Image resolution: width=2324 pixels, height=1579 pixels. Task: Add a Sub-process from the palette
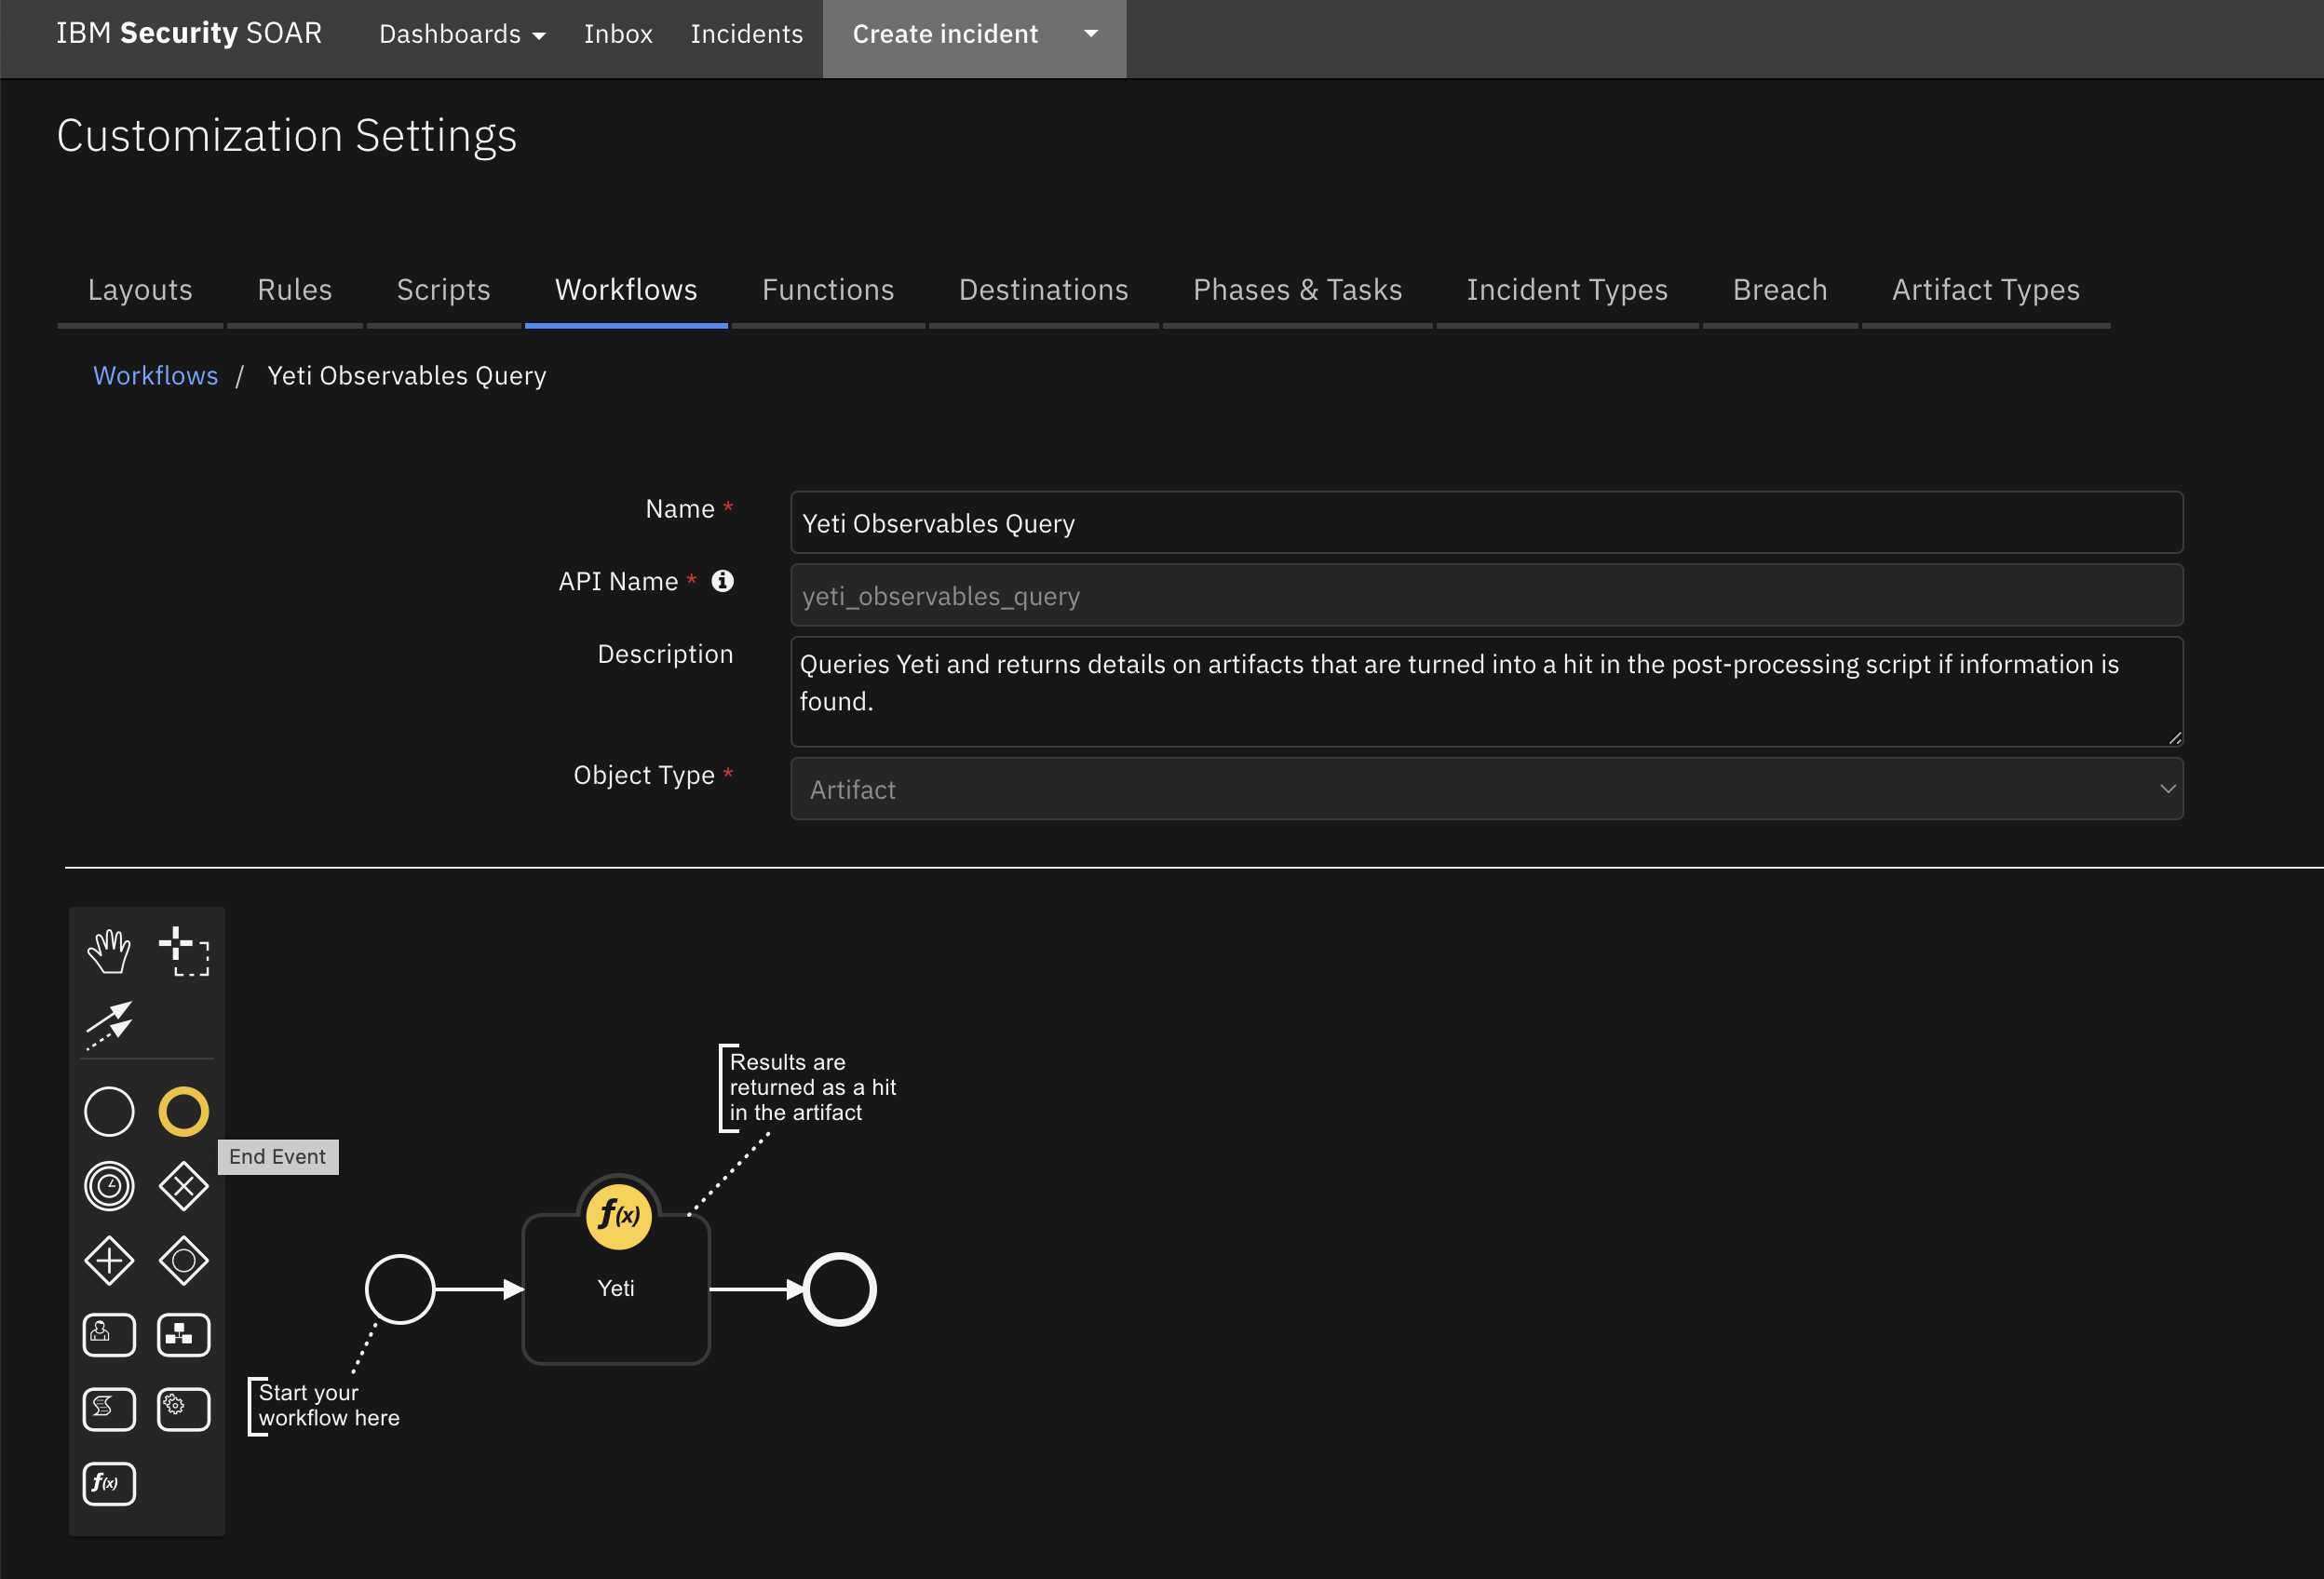click(x=184, y=1335)
